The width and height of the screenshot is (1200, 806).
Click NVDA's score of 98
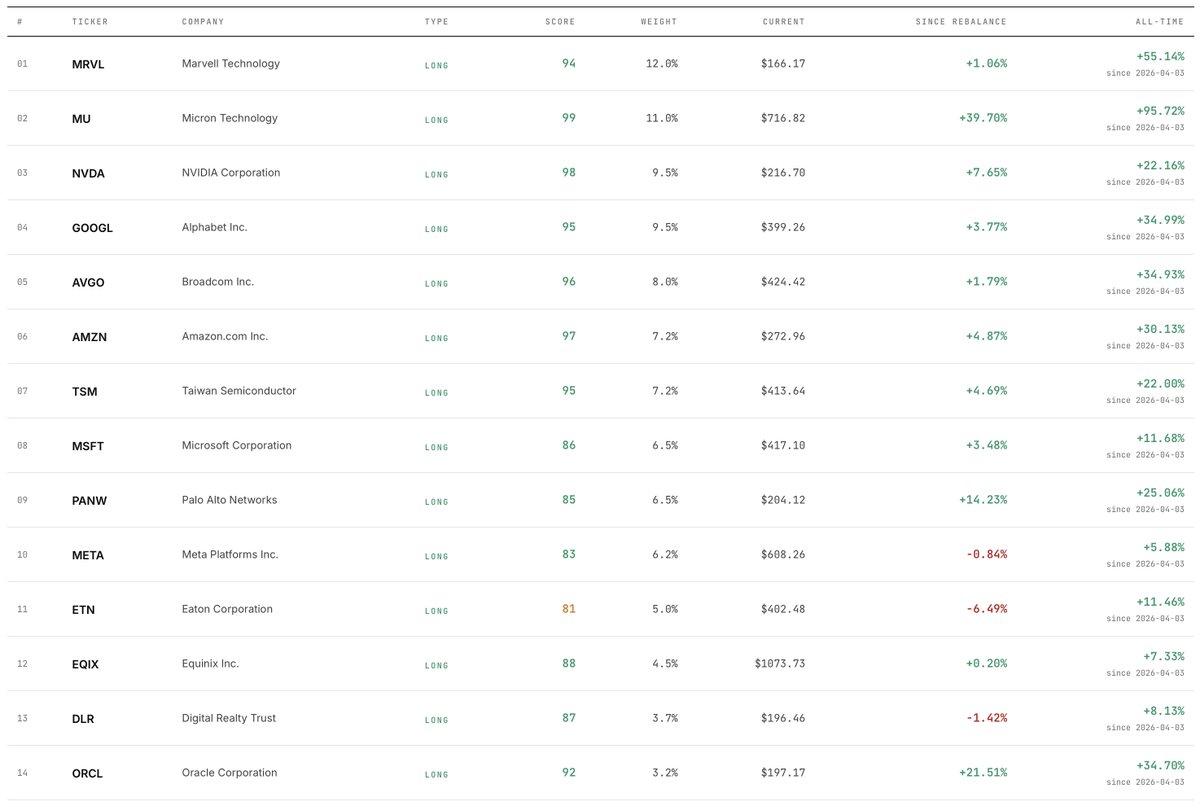click(x=569, y=172)
